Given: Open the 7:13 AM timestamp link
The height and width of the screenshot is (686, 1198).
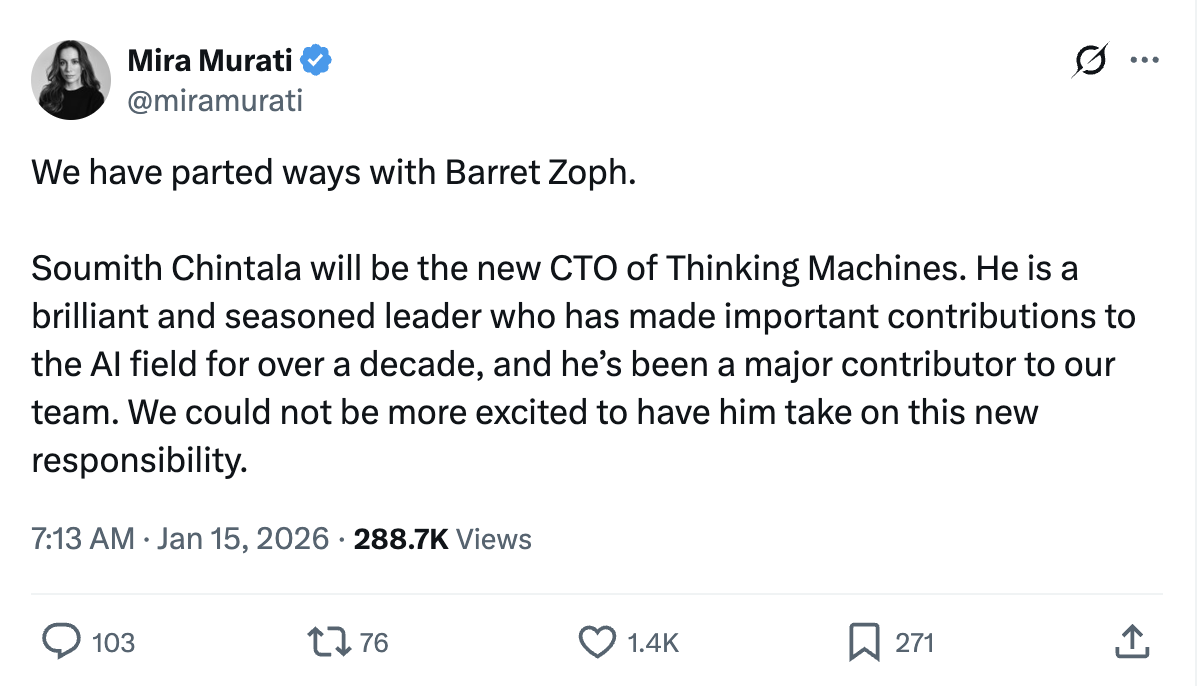Looking at the screenshot, I should tap(82, 539).
